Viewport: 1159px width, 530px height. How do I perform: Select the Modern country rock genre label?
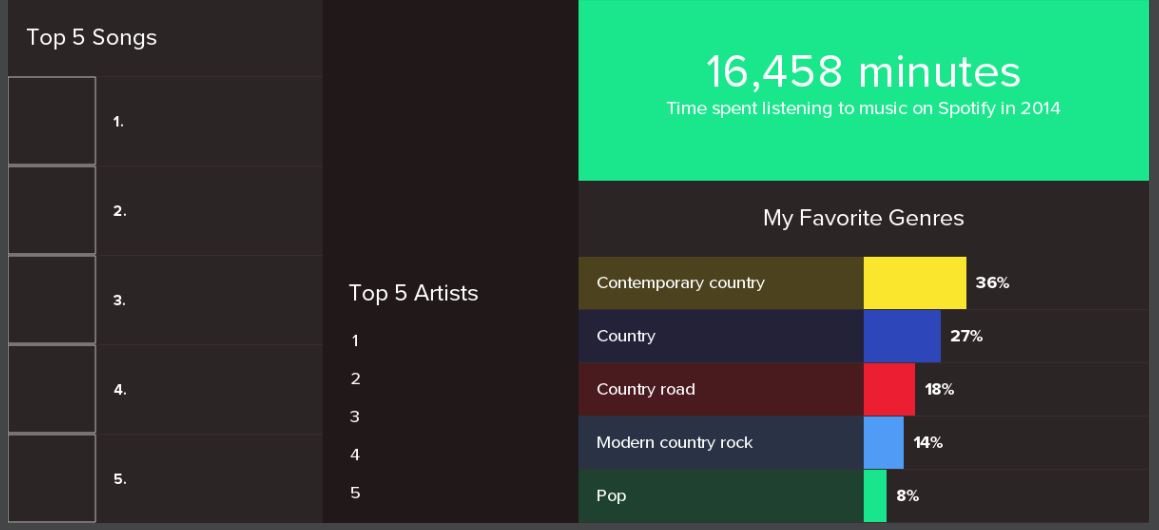point(674,442)
